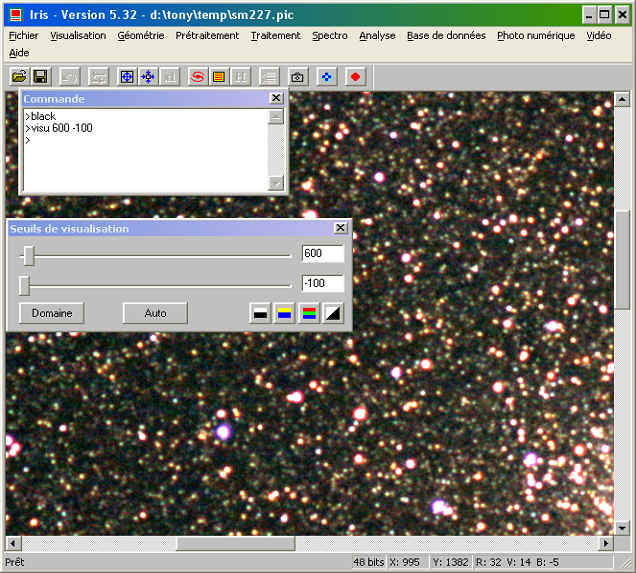Screen dimensions: 636x573
Task: Click the greyed x1 zoom reset icon
Action: click(x=170, y=76)
